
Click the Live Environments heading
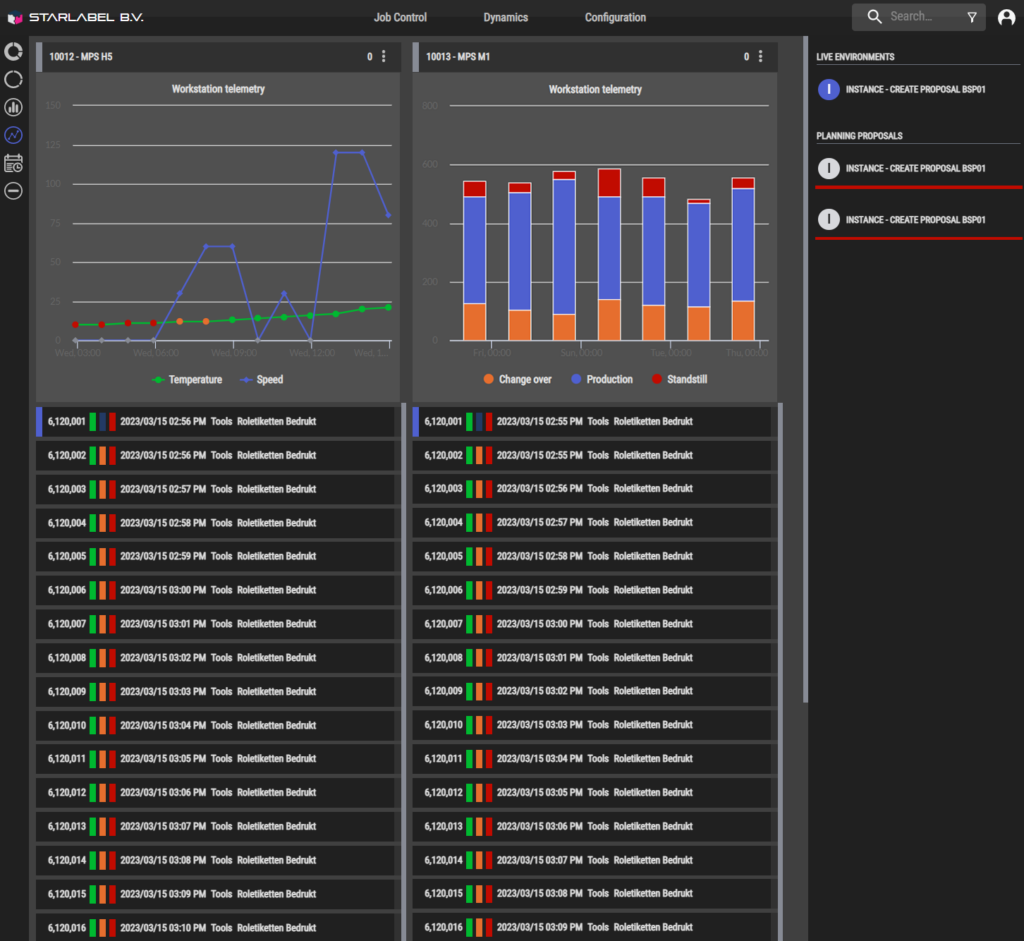[x=856, y=57]
